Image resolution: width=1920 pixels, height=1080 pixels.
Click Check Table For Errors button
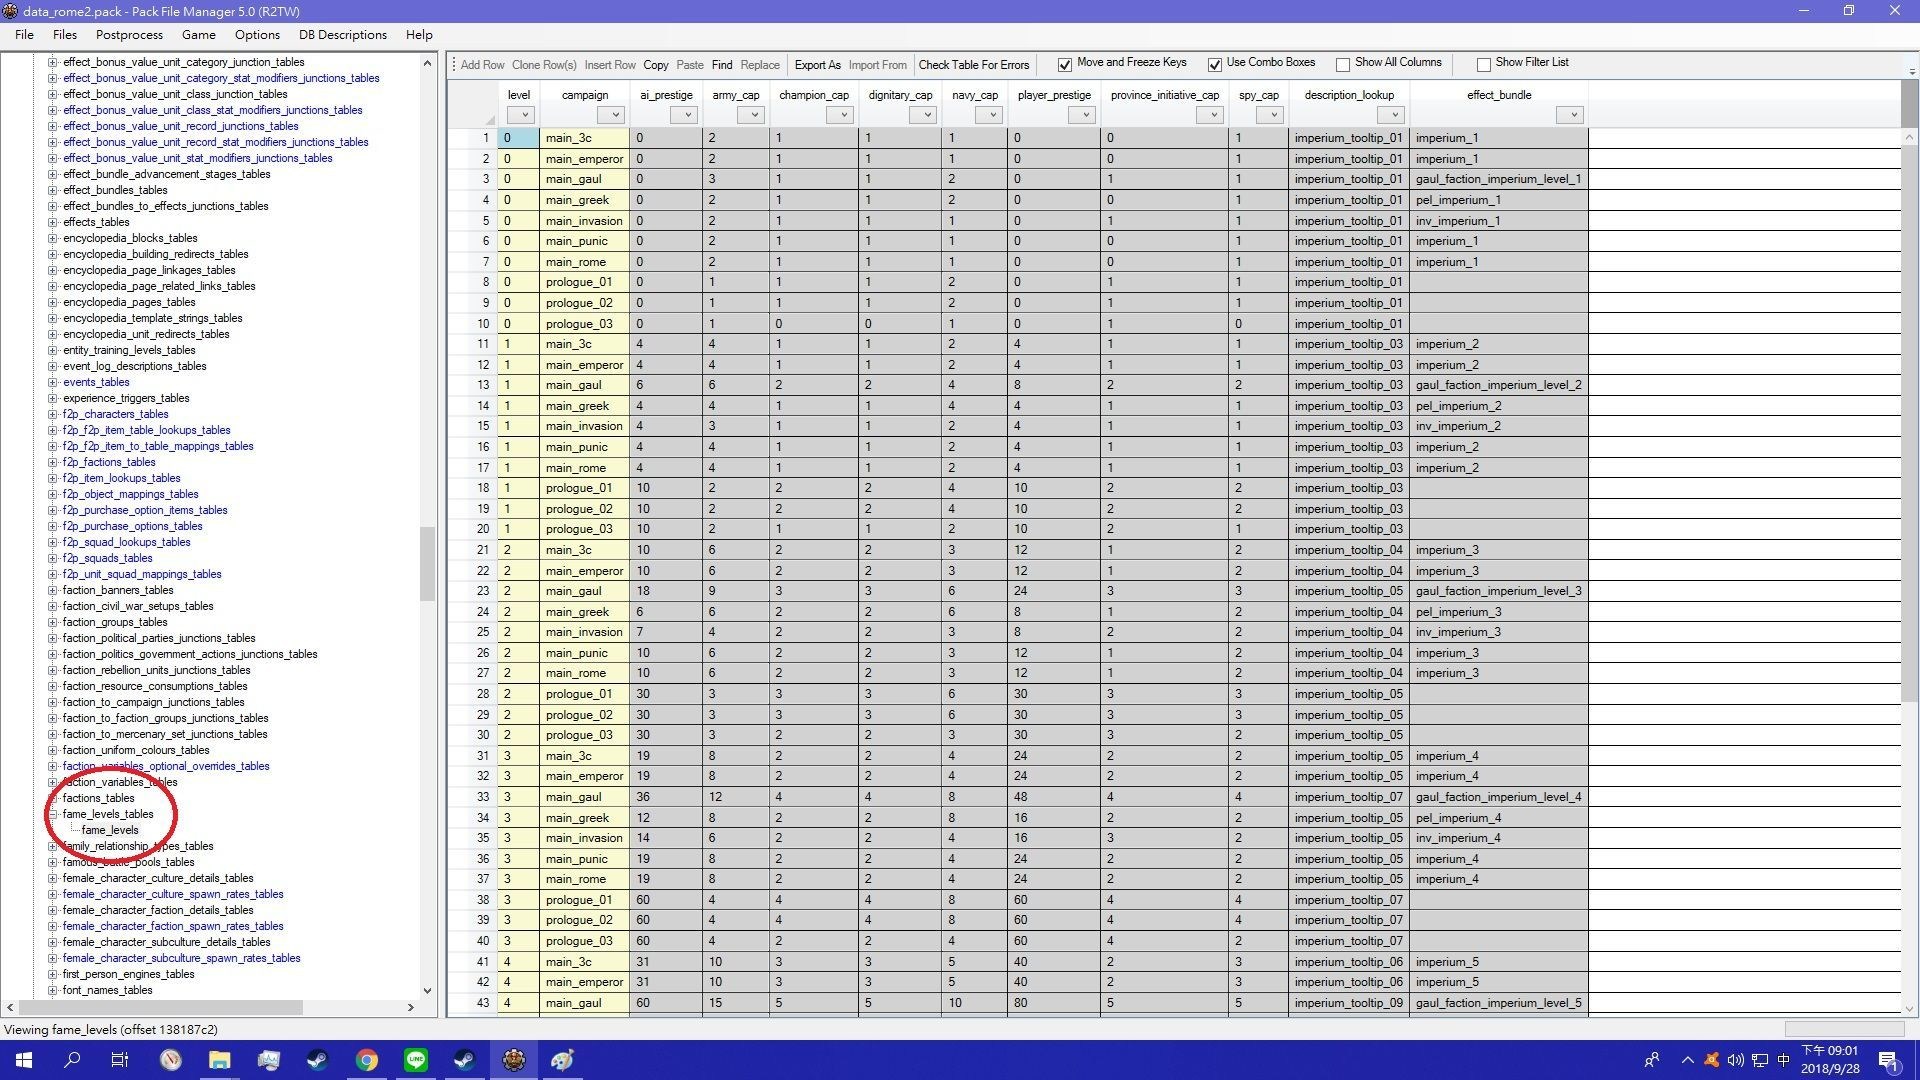(973, 65)
